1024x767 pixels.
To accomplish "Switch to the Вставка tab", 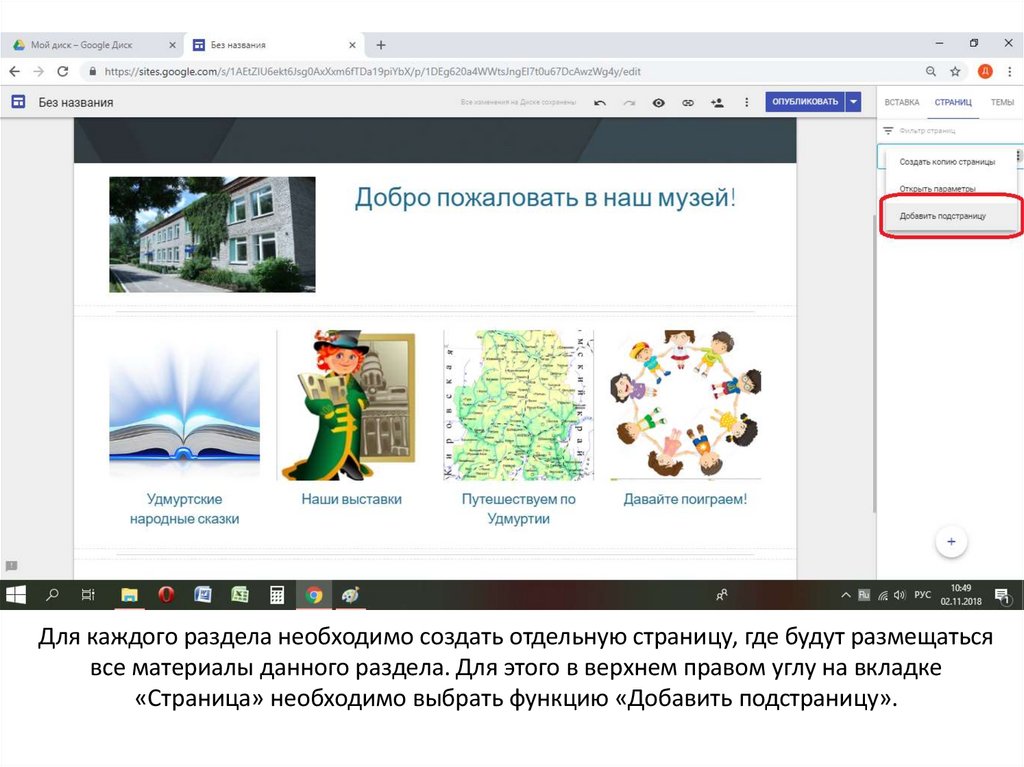I will point(901,102).
